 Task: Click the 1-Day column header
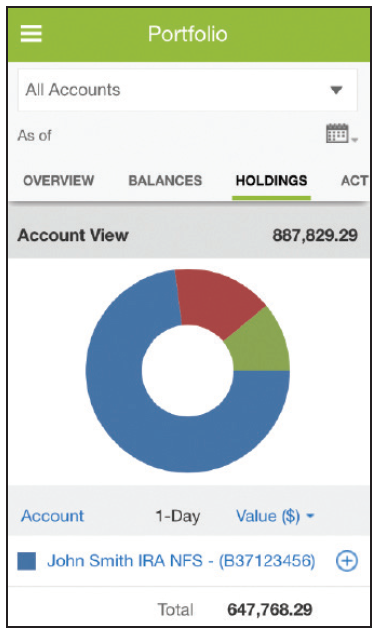click(178, 516)
